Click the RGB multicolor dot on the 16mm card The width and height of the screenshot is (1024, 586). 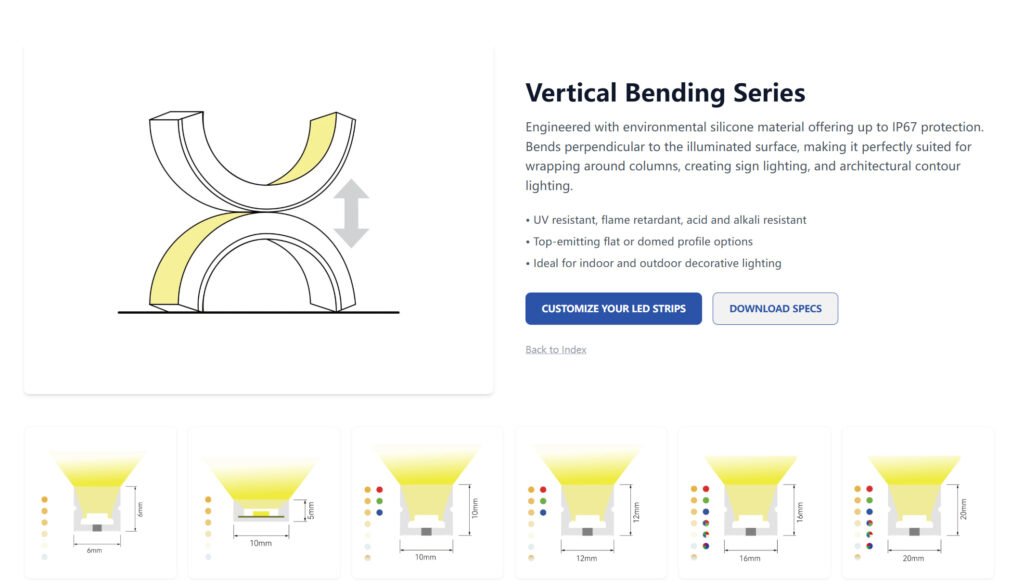click(x=705, y=532)
